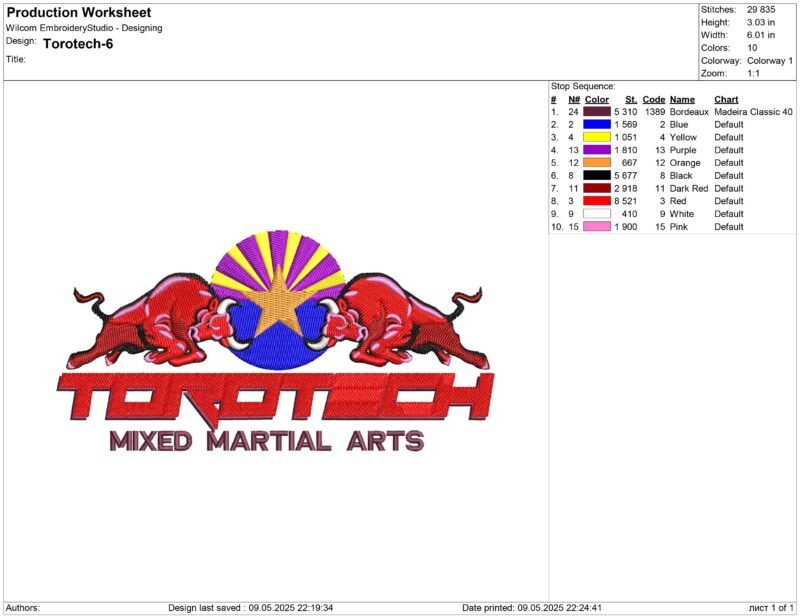Click the Torotech embroidery design preview
The width and height of the screenshot is (800, 616).
coord(276,341)
